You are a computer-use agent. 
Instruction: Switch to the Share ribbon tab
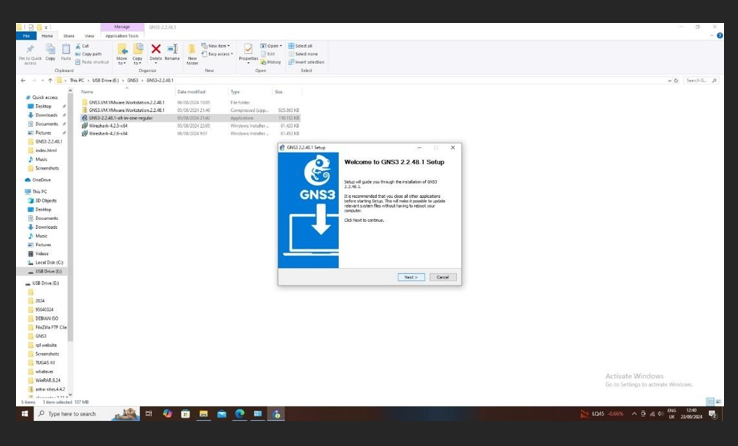click(69, 36)
